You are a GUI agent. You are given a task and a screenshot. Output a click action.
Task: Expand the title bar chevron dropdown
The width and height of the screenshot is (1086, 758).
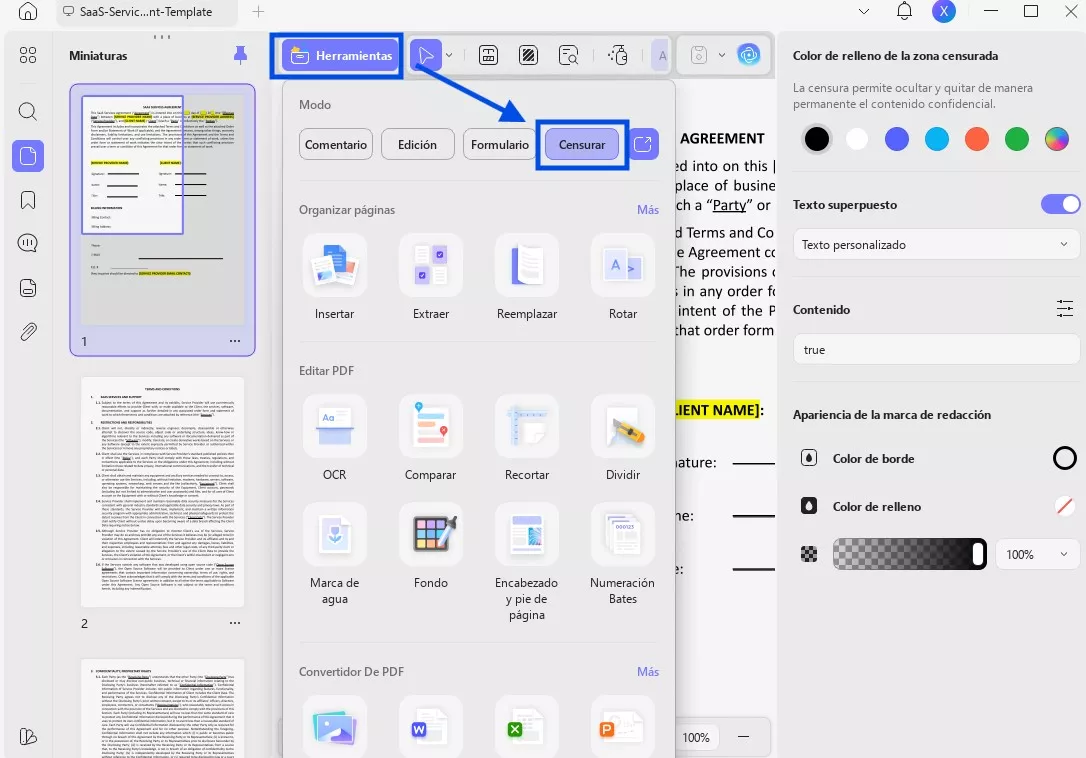864,11
